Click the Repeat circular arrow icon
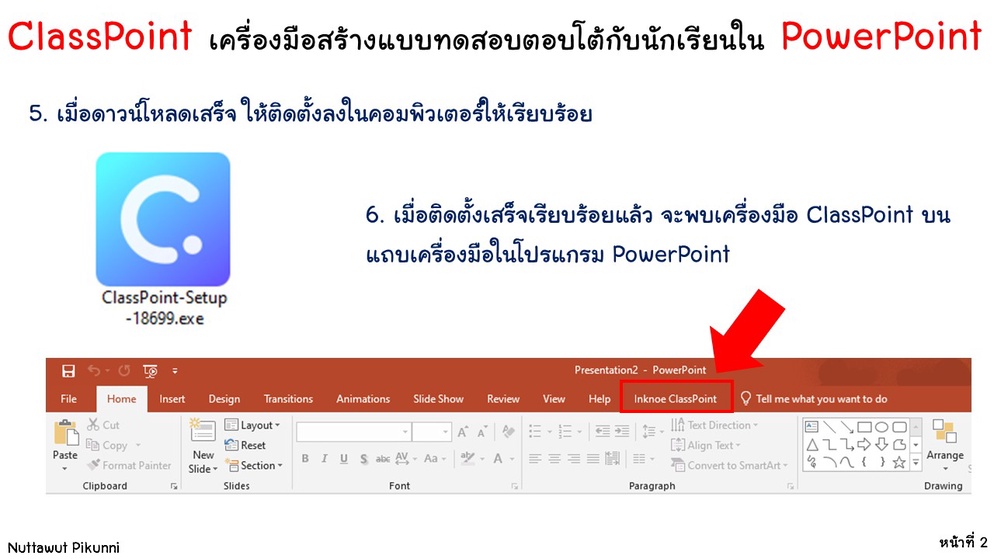The height and width of the screenshot is (559, 994). coord(124,371)
